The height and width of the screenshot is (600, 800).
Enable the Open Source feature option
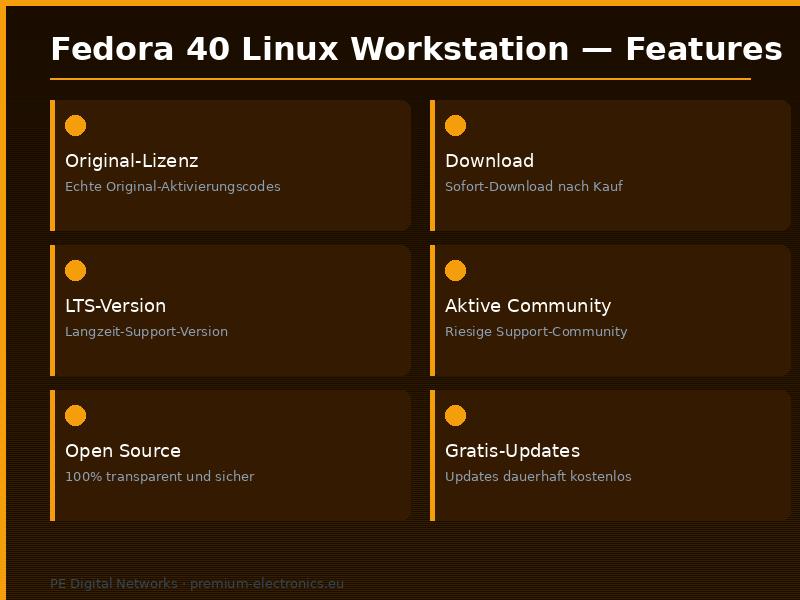(230, 455)
